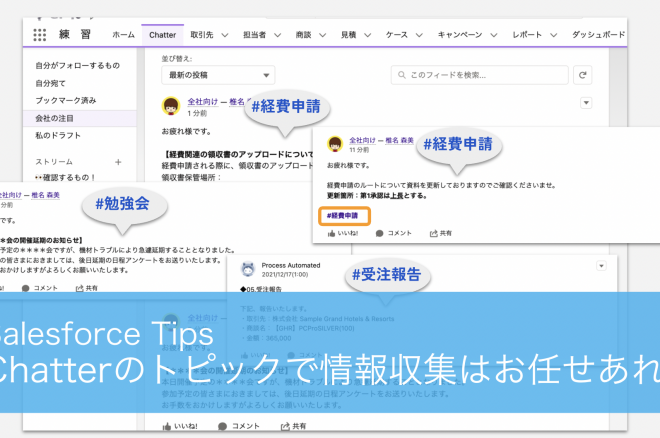Refresh the feed with the reload icon
The height and width of the screenshot is (438, 660).
[x=583, y=75]
